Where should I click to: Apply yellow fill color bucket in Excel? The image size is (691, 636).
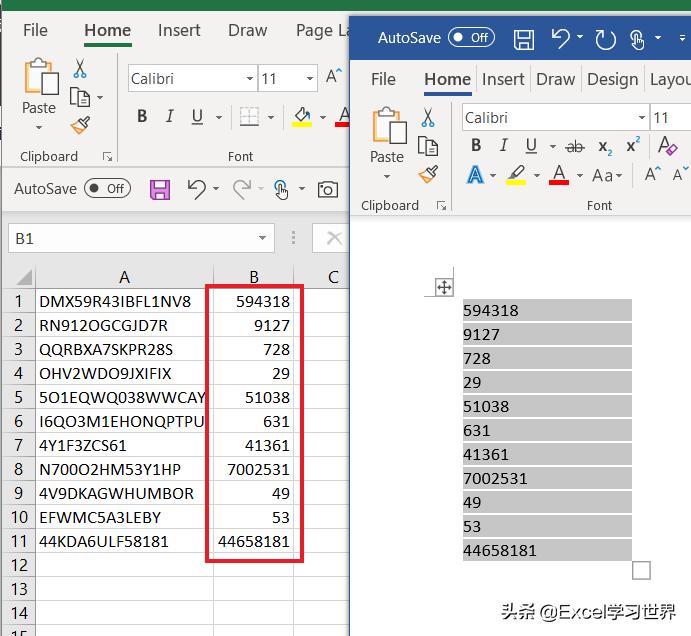(x=302, y=117)
